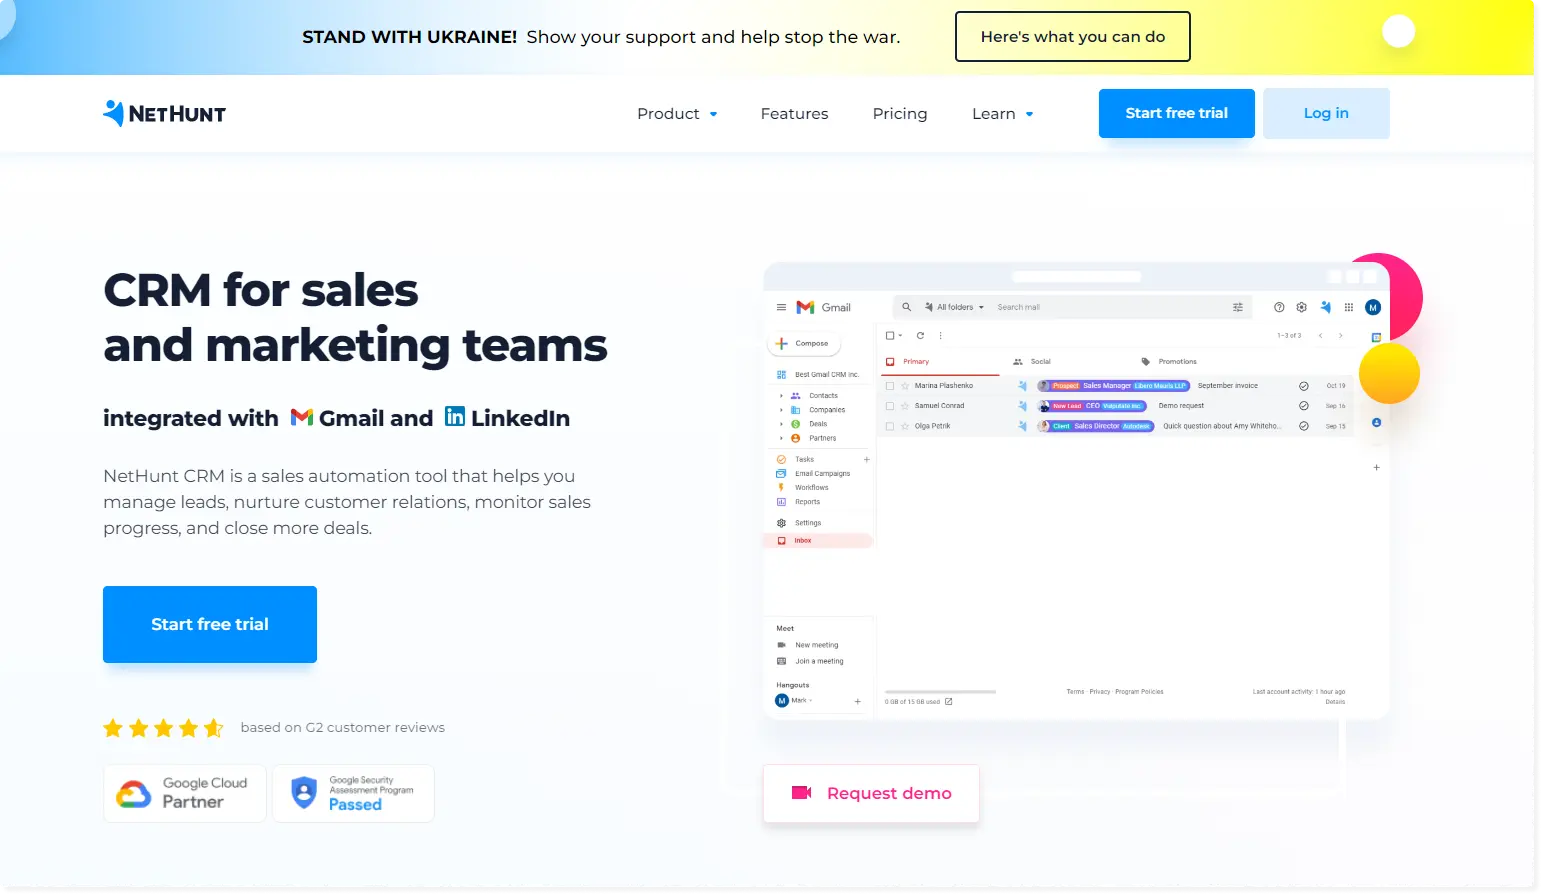This screenshot has width=1542, height=895.
Task: Open search filter options sliders icon
Action: pos(1238,307)
